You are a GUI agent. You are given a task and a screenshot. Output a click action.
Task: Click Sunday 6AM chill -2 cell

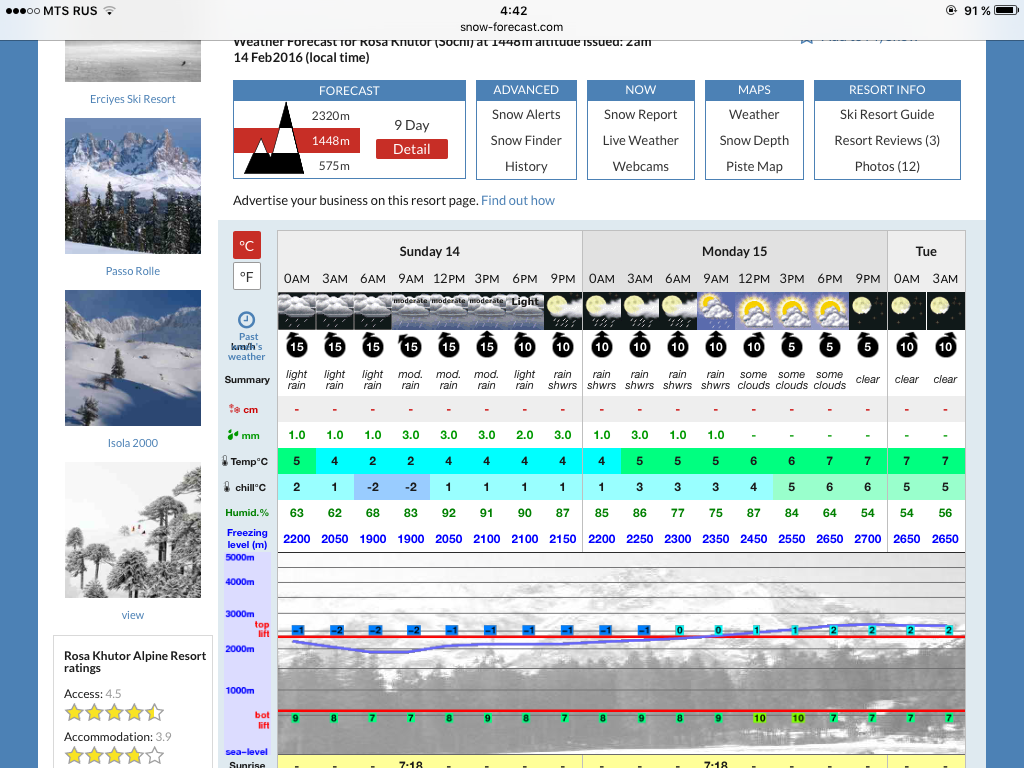pos(372,487)
